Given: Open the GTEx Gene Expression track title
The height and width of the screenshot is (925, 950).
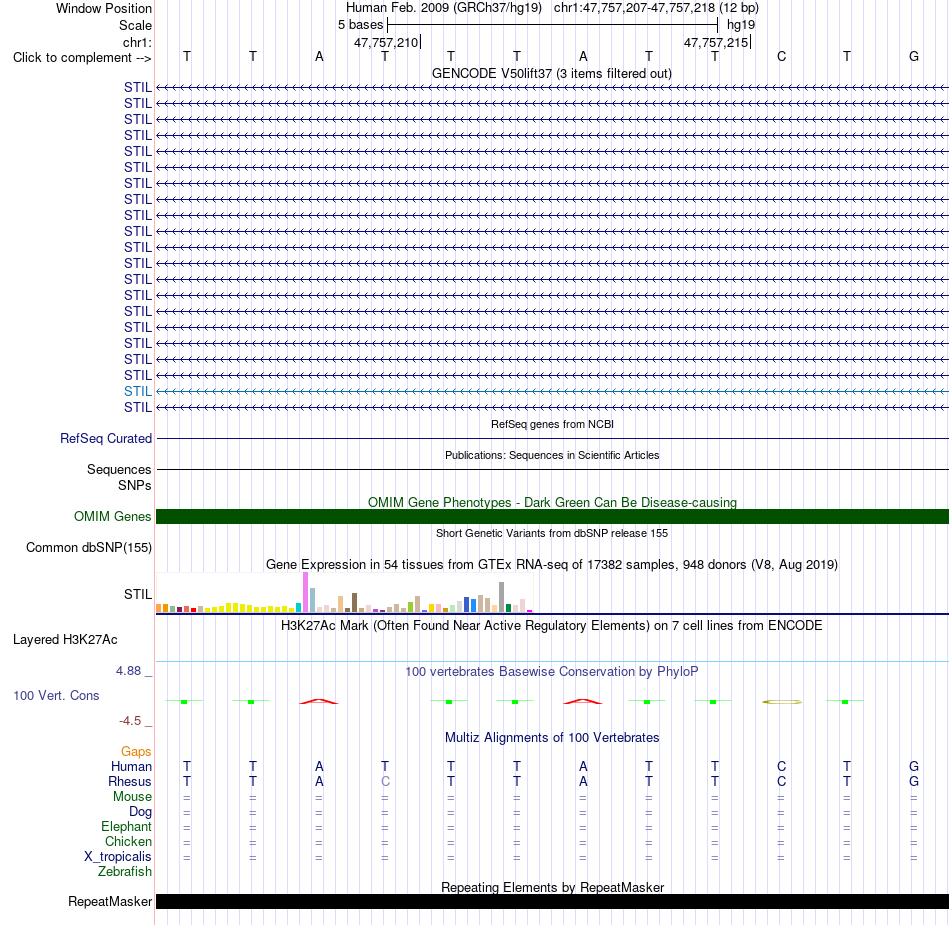Looking at the screenshot, I should (552, 565).
